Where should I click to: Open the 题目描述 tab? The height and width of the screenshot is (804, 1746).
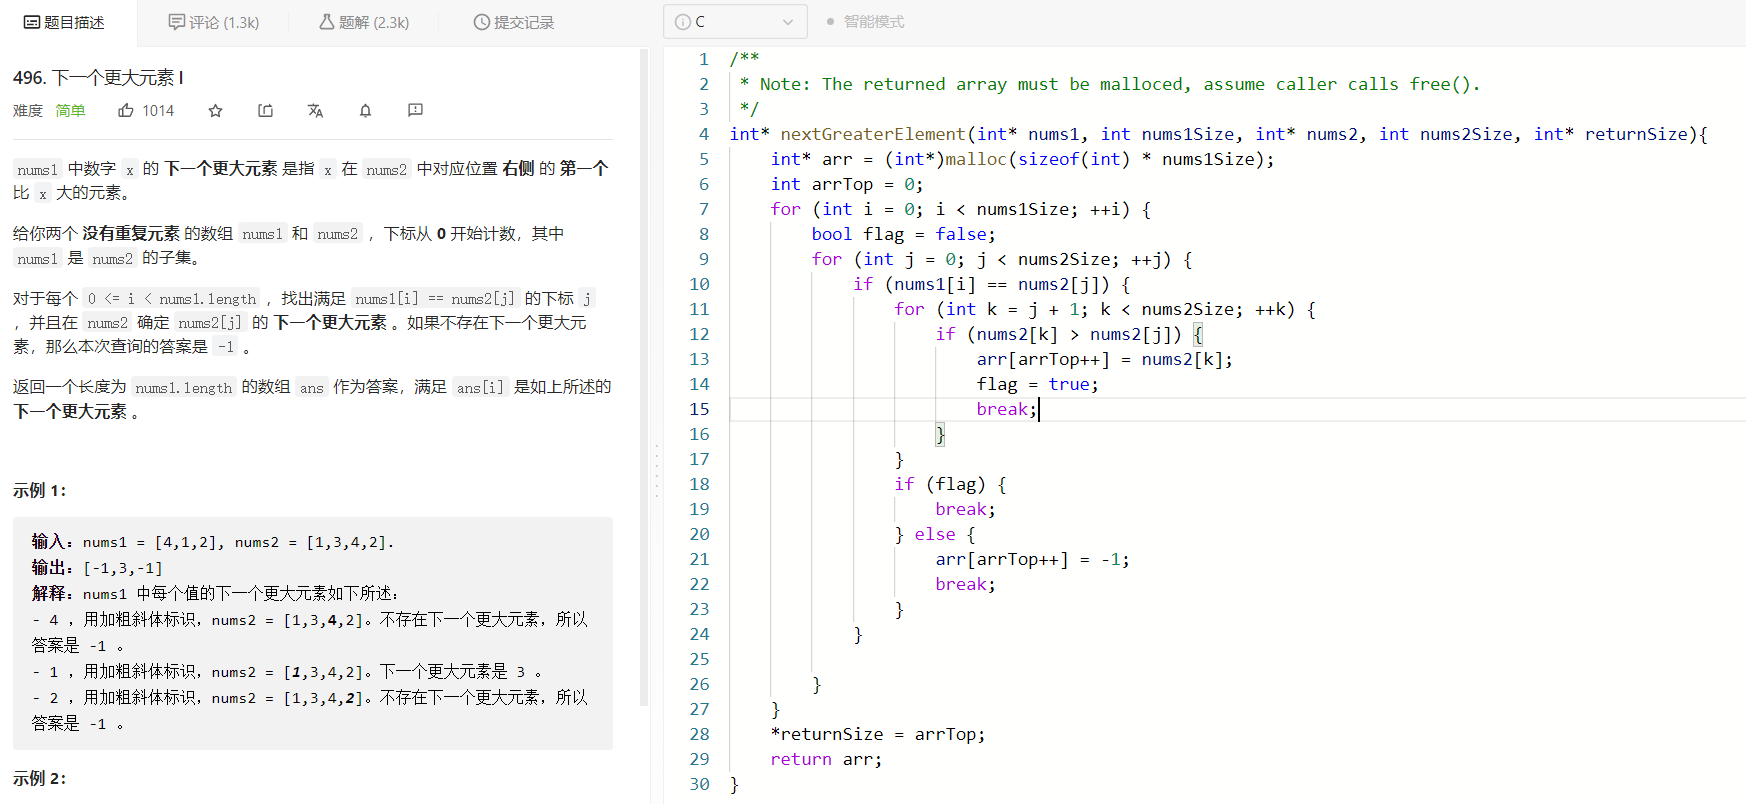(64, 22)
